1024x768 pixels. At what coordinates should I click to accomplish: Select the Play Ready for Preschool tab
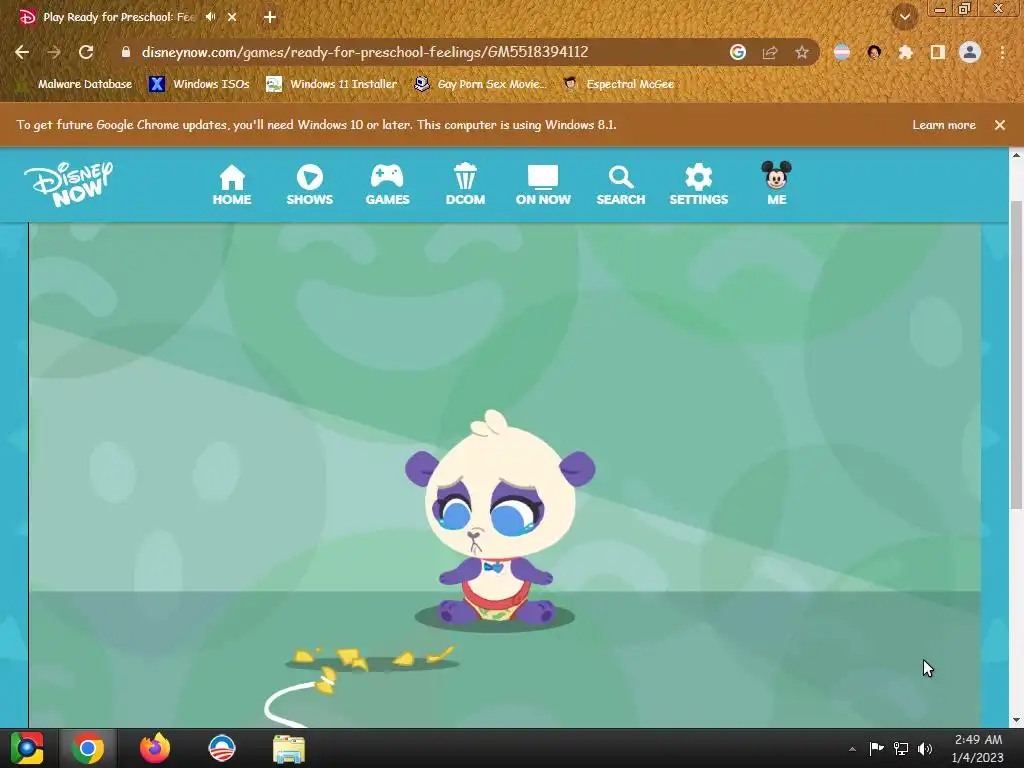[118, 17]
